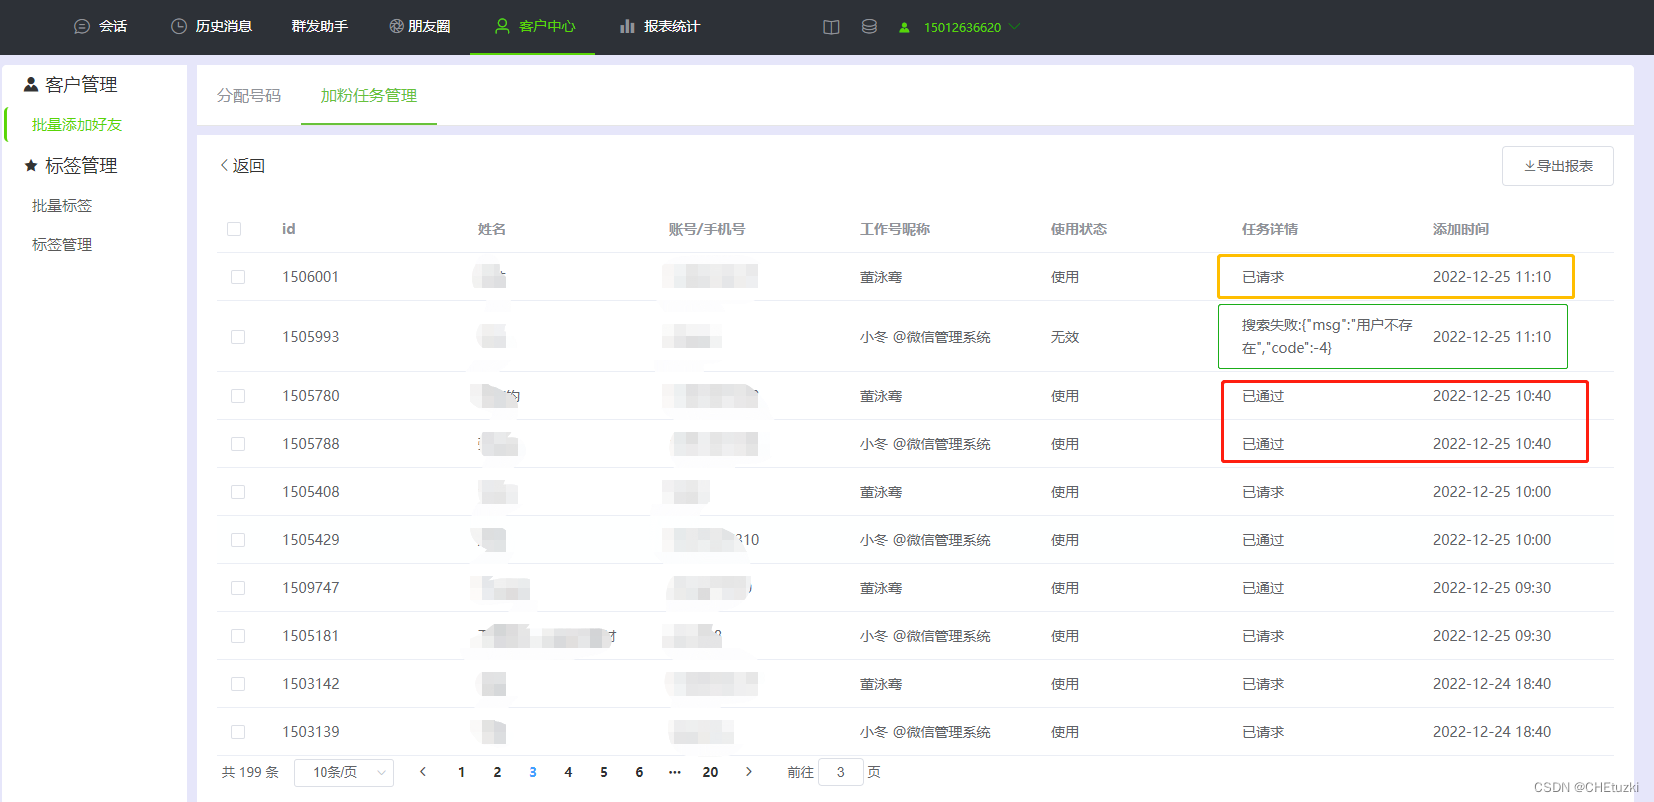1654x802 pixels.
Task: Select current page 3 in pagination
Action: [x=533, y=772]
